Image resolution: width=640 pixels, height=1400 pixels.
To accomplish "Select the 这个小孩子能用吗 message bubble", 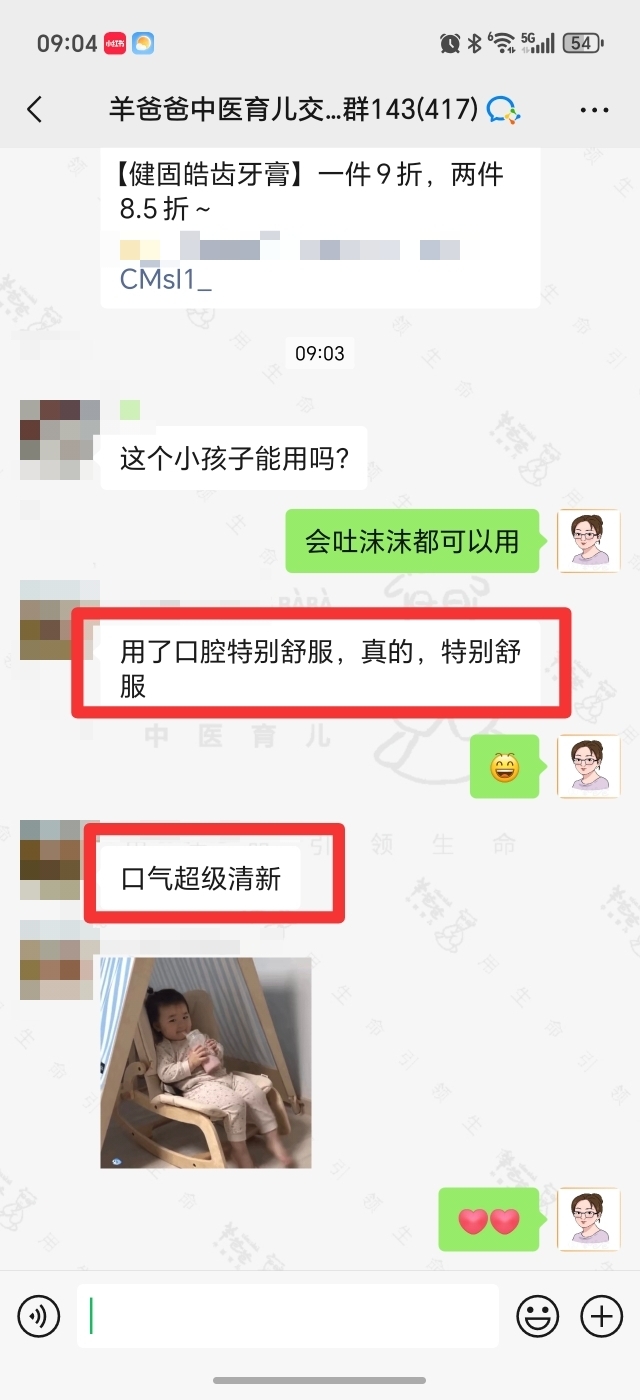I will (234, 458).
